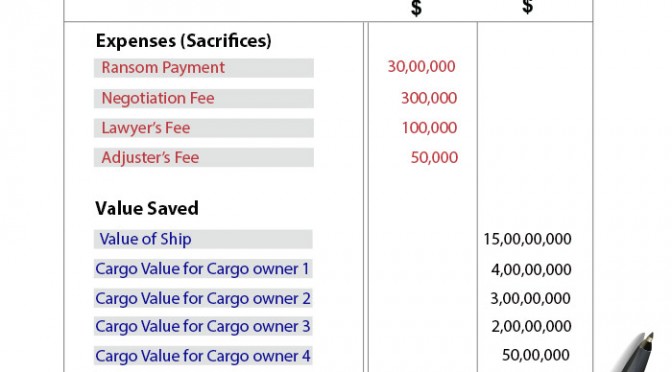672x372 pixels.
Task: Click Cargo Value for Cargo owner 1
Action: [202, 269]
